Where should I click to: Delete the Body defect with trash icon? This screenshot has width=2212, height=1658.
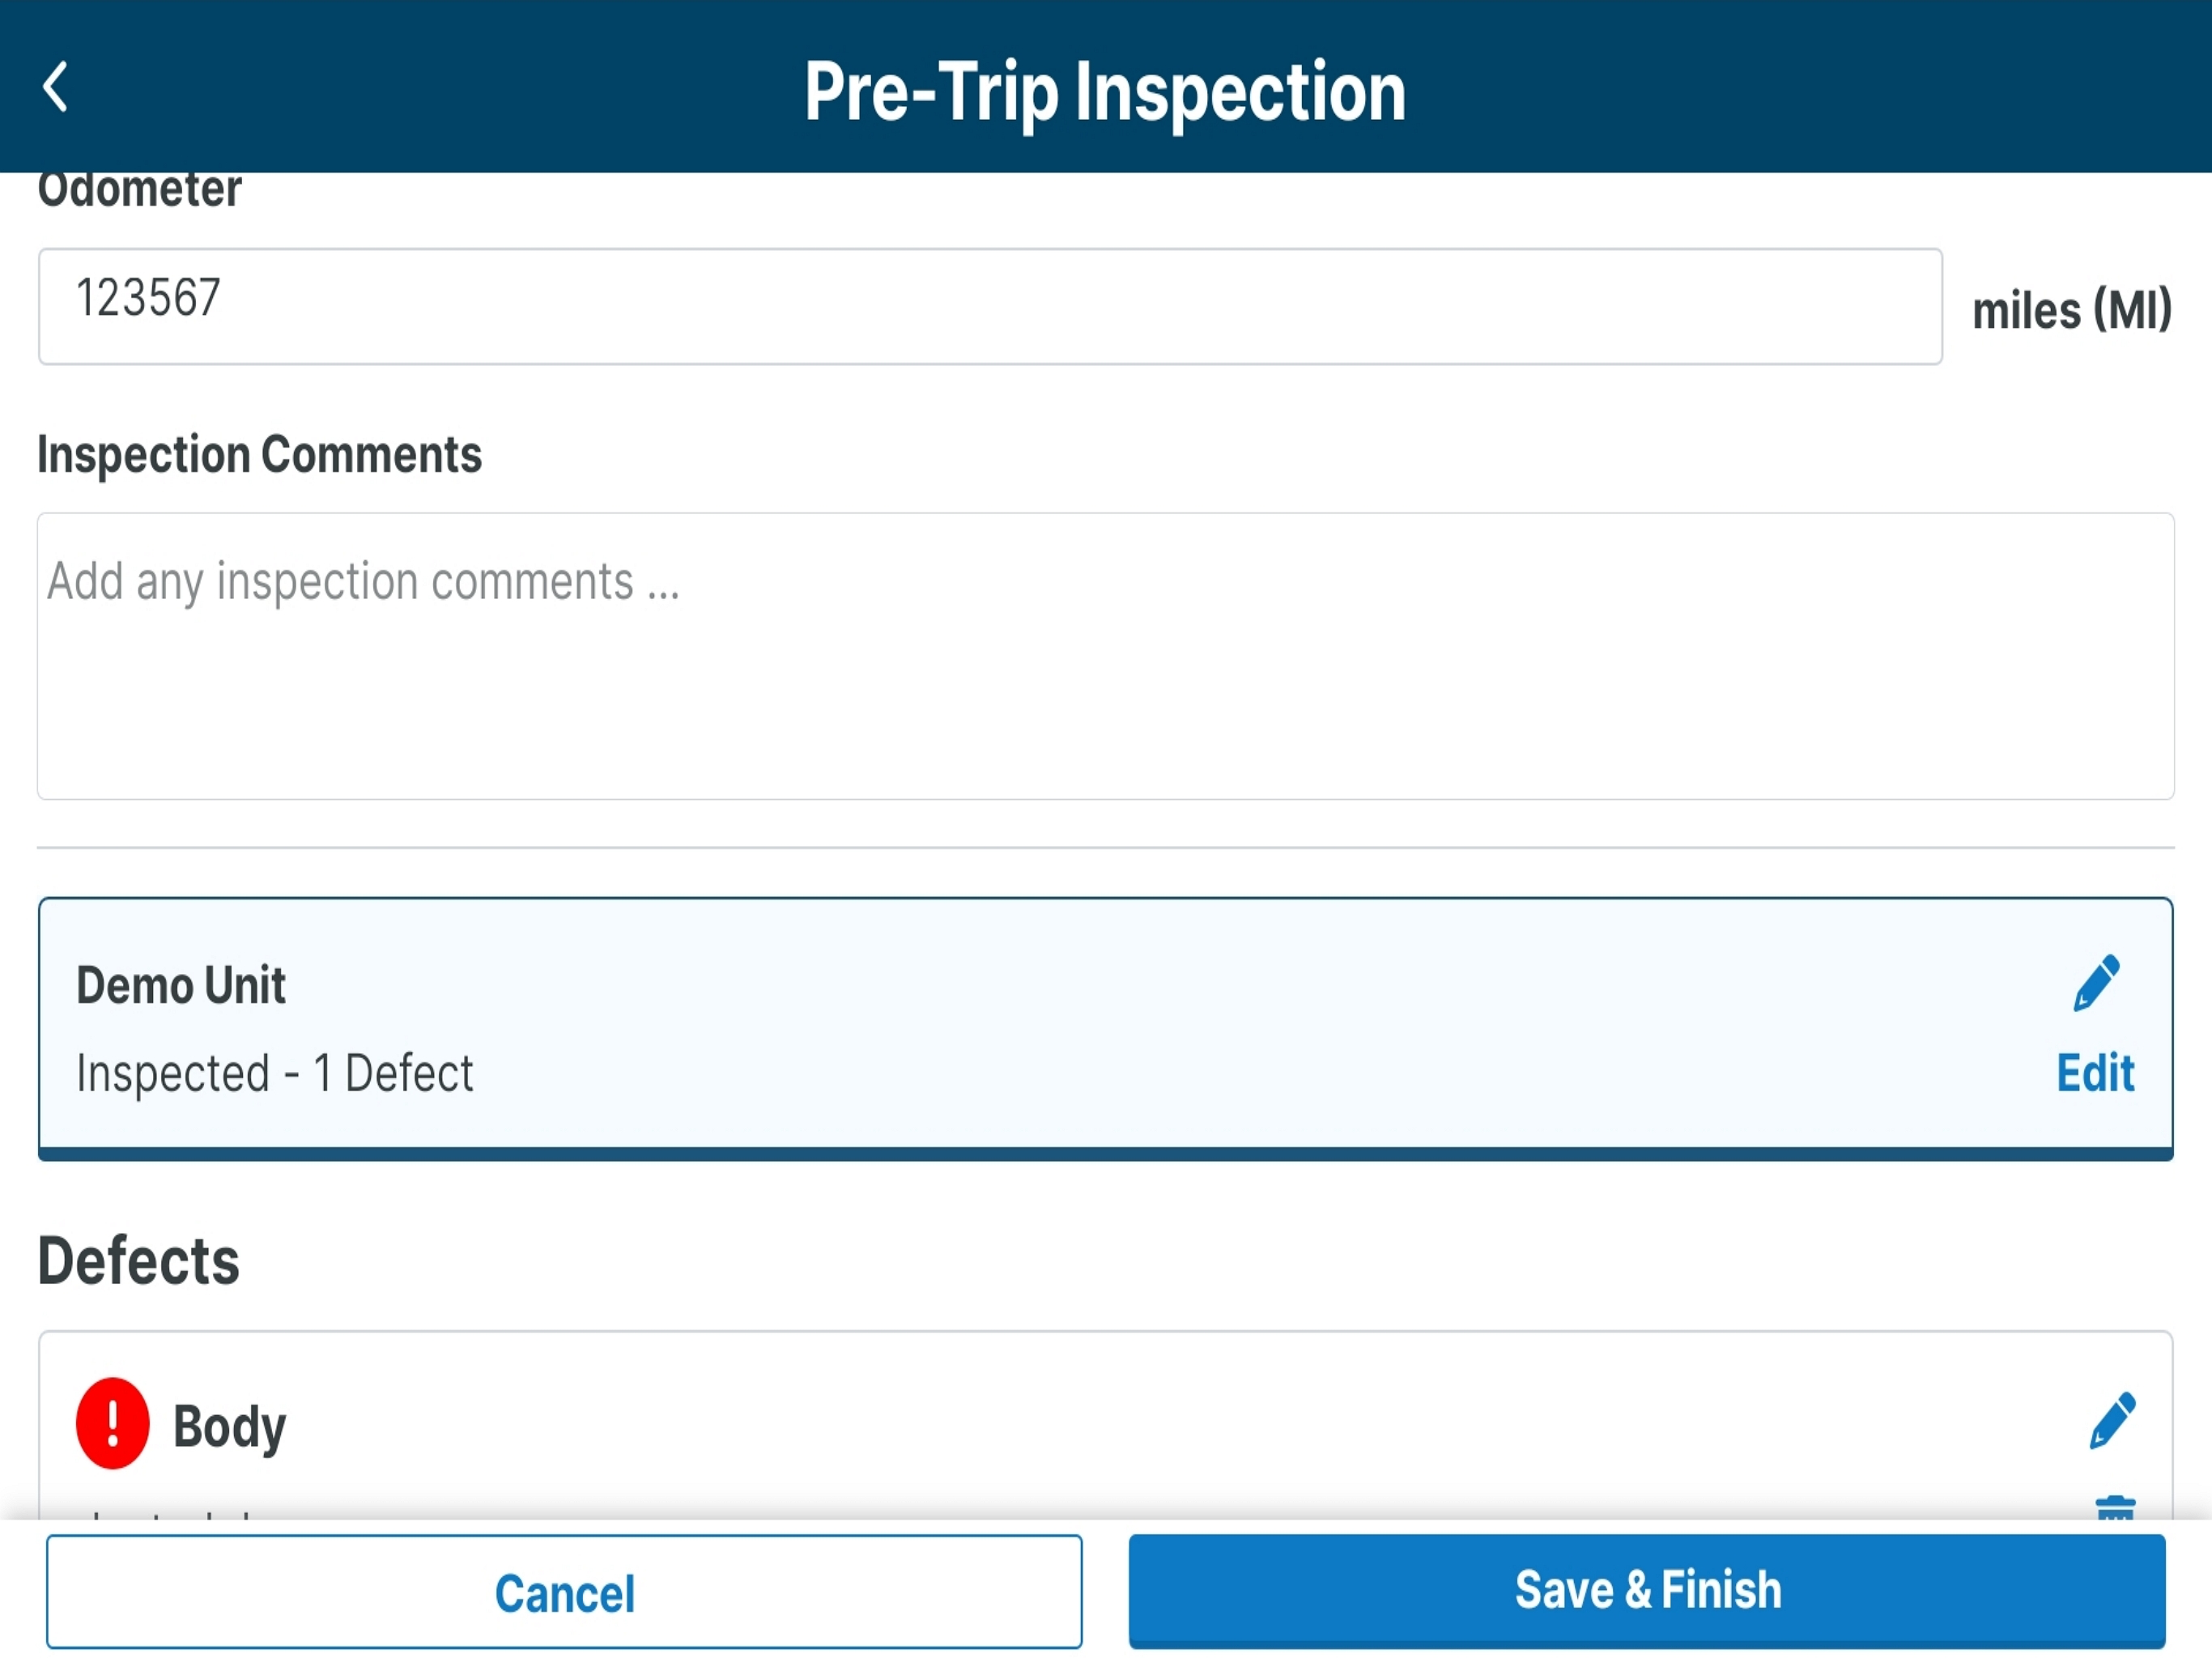[x=2114, y=1508]
